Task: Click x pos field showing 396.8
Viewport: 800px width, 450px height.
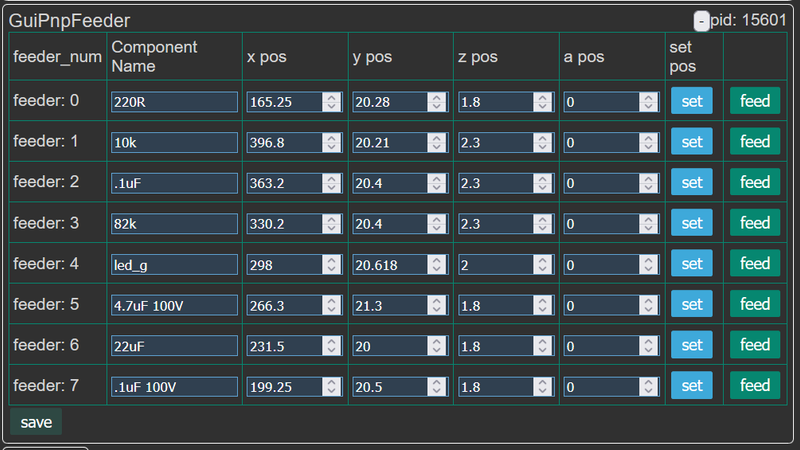Action: [x=284, y=143]
